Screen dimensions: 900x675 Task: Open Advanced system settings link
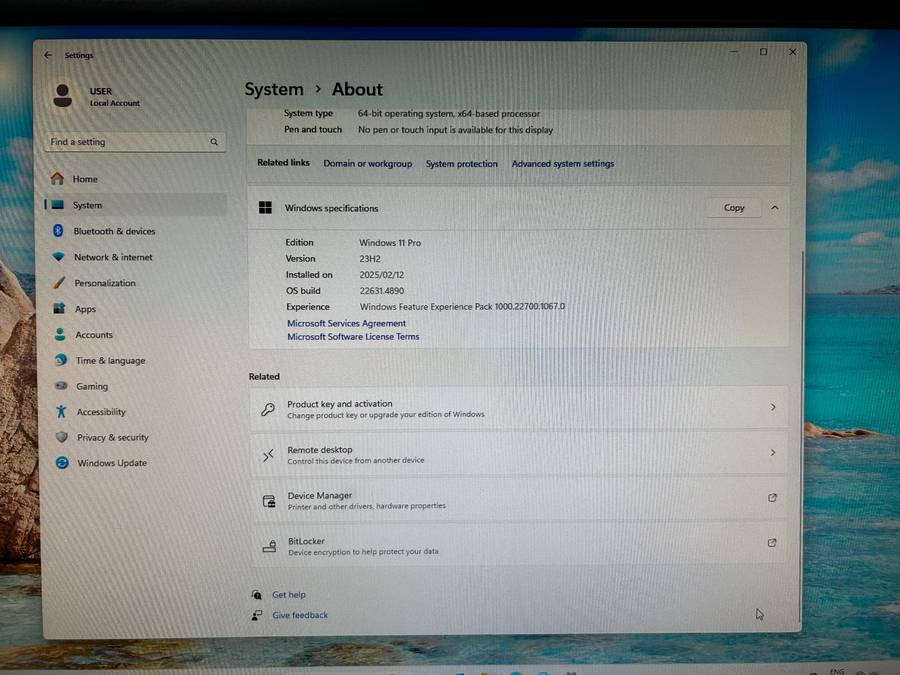coord(562,164)
